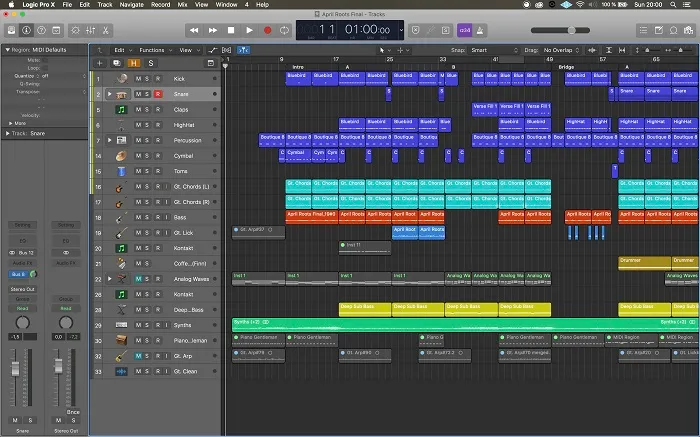Open the Mixer faders icon
Screen dimensions: 700x437
(x=91, y=30)
